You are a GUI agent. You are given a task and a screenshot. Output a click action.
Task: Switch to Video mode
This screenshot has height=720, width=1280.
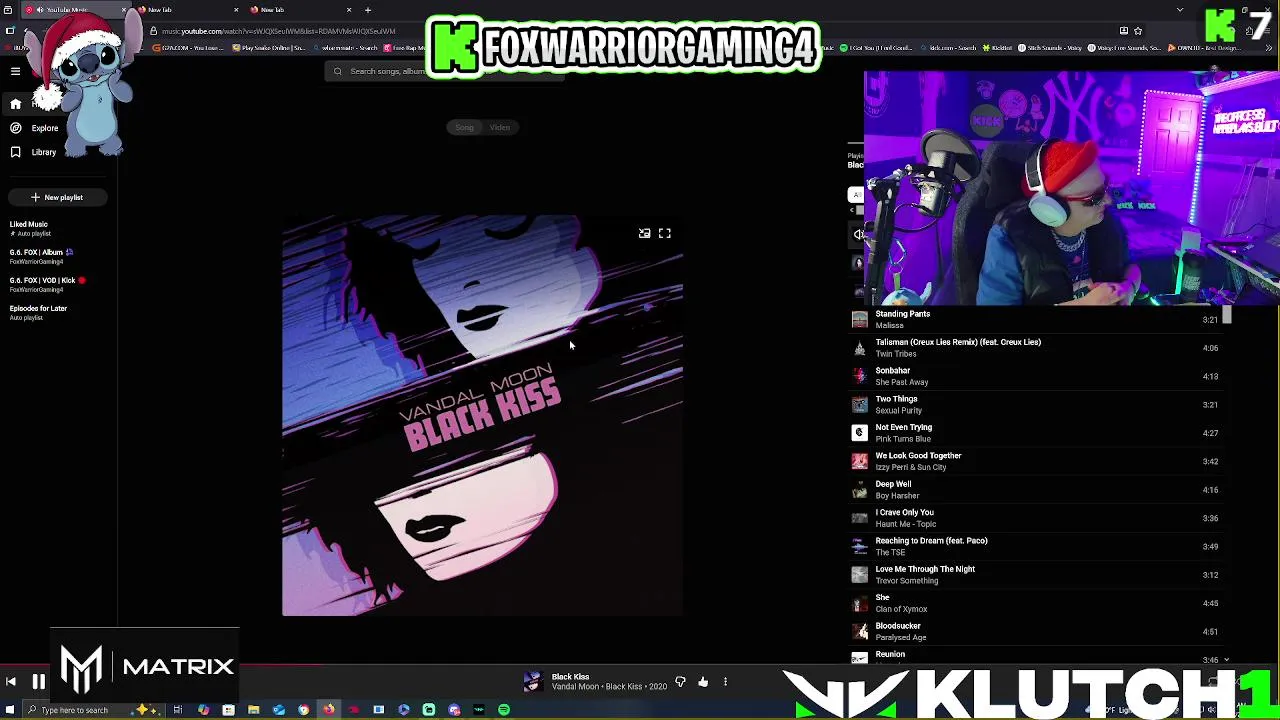point(500,127)
